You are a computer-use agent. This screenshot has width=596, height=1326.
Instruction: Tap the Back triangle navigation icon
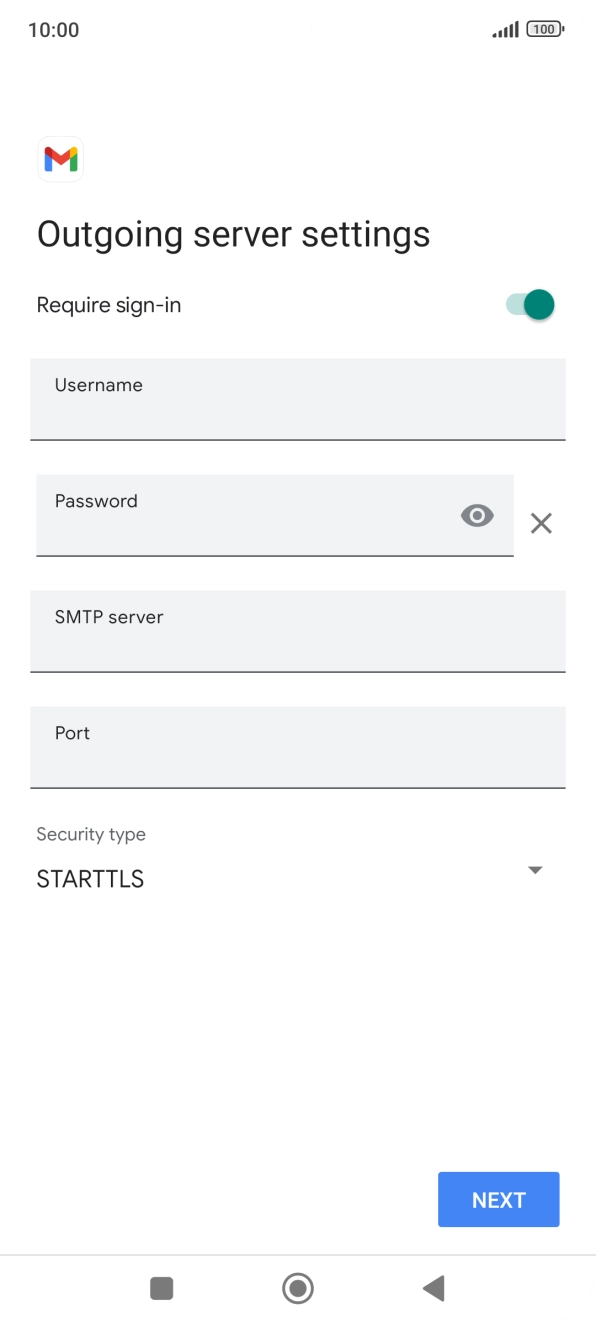tap(433, 1288)
